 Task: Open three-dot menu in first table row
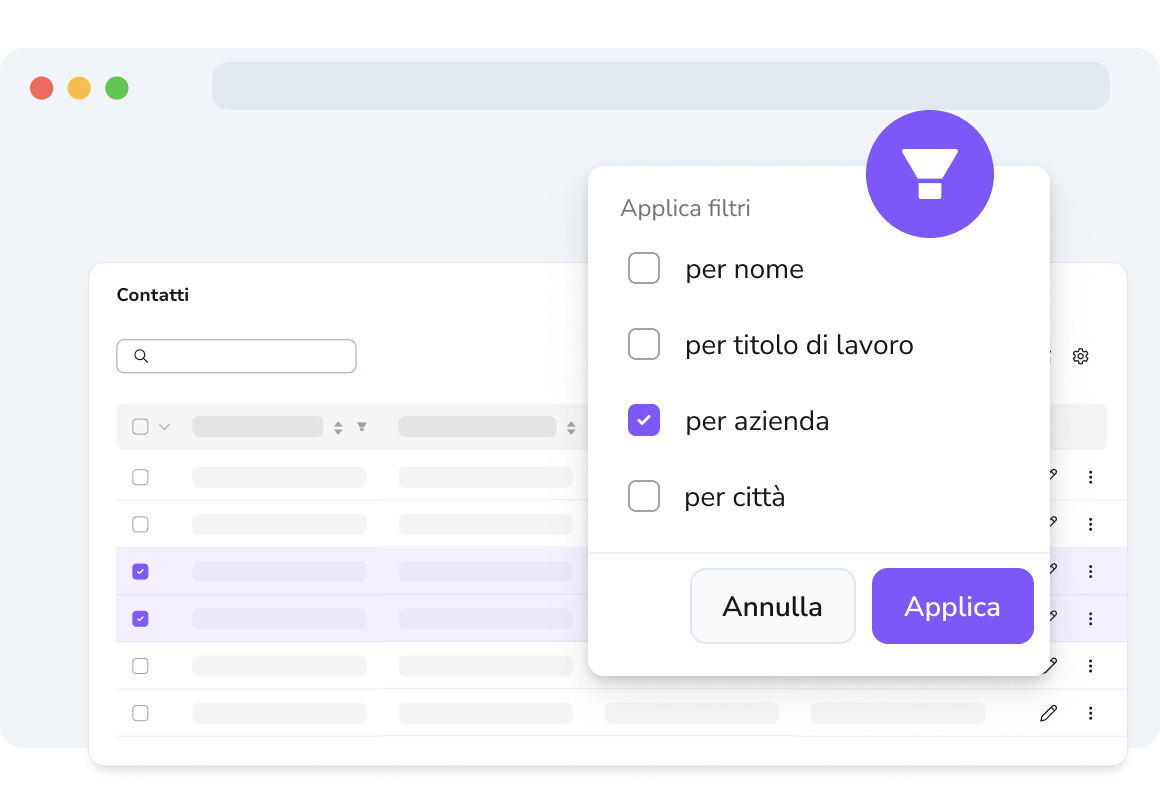click(1090, 477)
